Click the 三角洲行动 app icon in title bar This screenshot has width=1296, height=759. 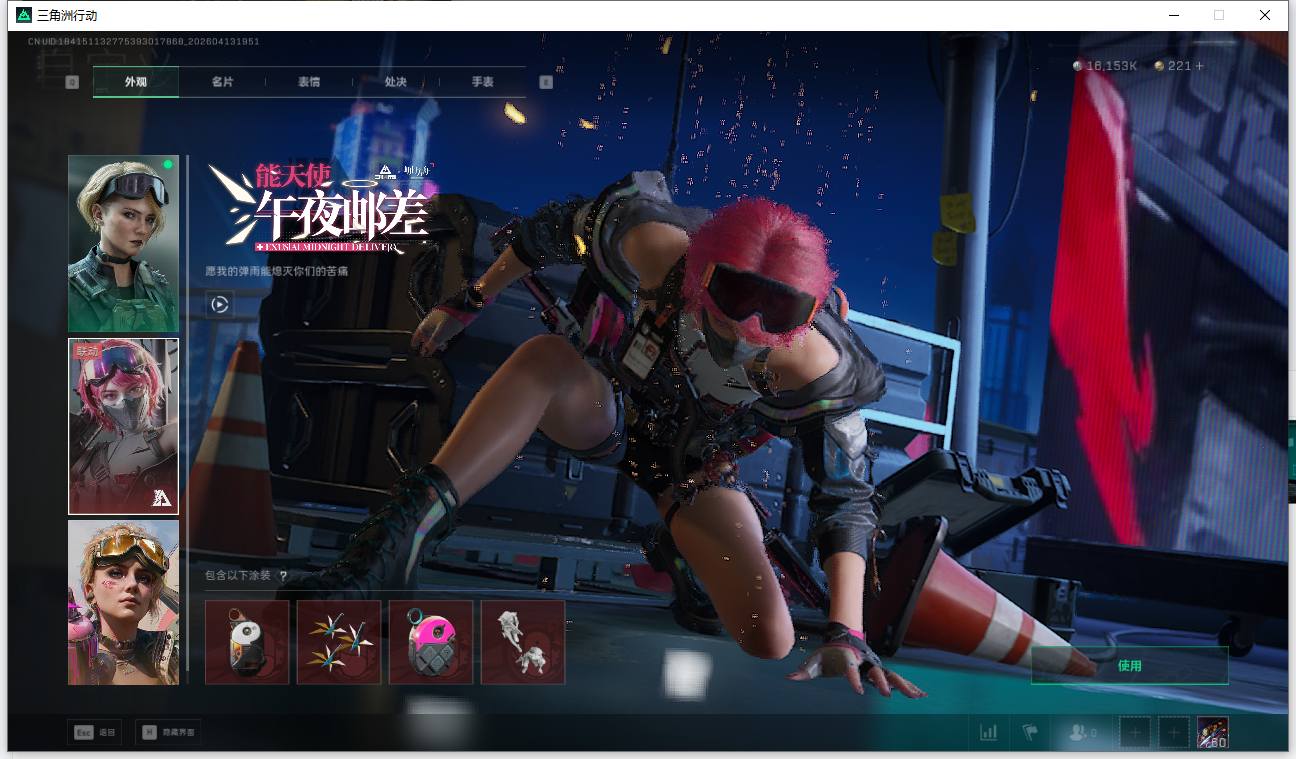click(24, 15)
